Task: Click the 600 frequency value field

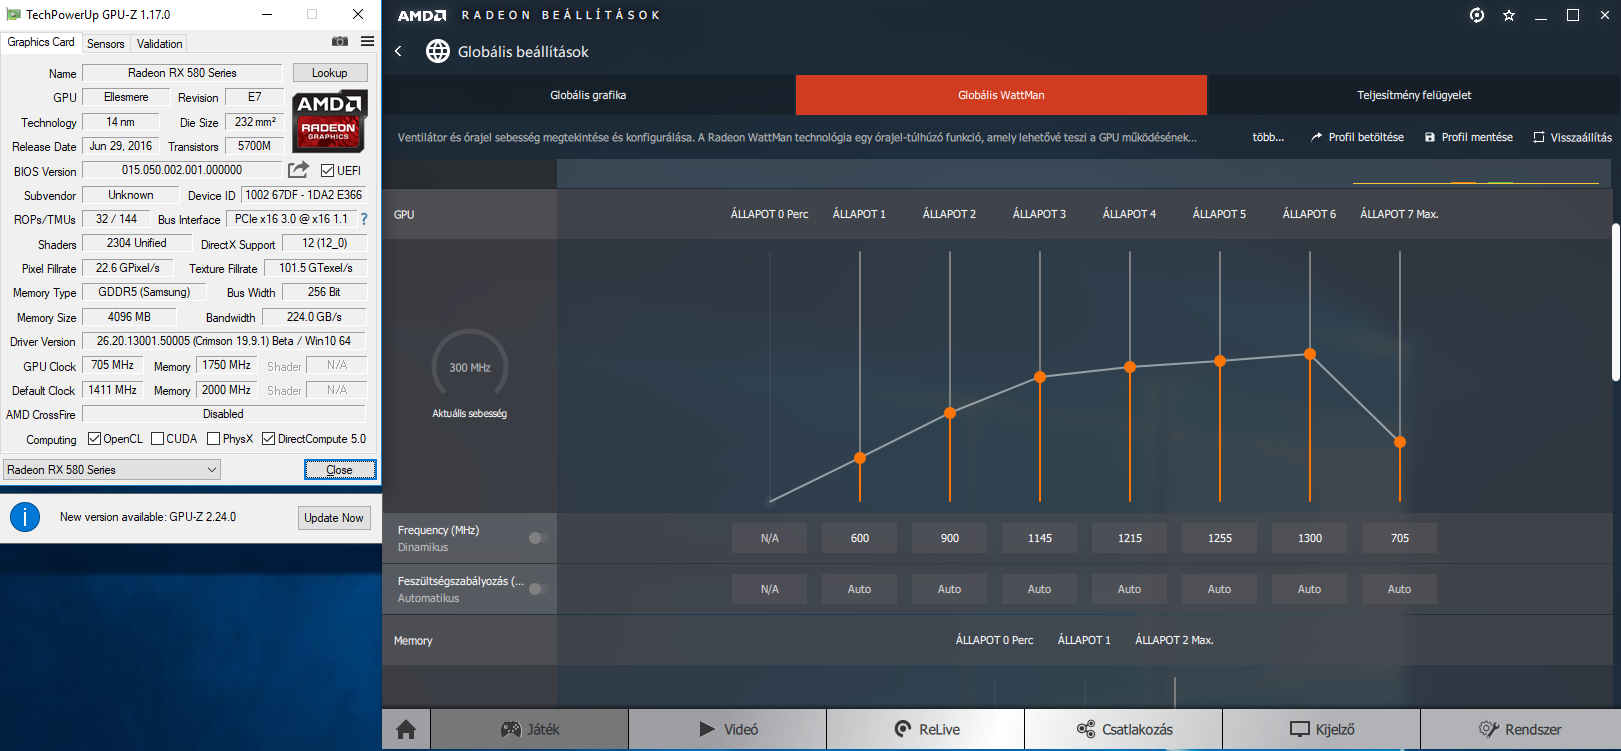Action: click(x=860, y=538)
